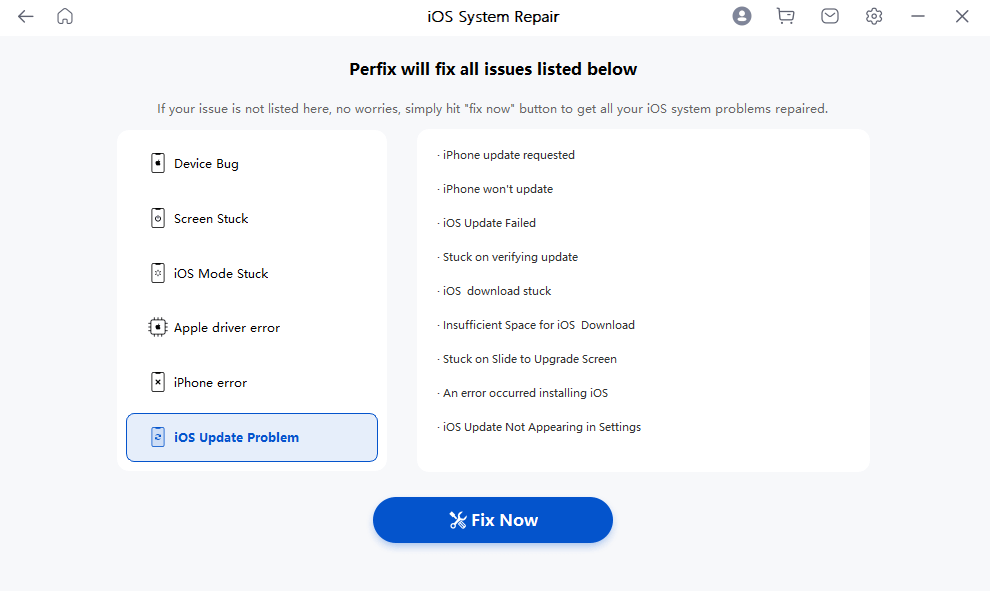Screen dimensions: 990x591
Task: Go to the home screen icon
Action: point(65,17)
